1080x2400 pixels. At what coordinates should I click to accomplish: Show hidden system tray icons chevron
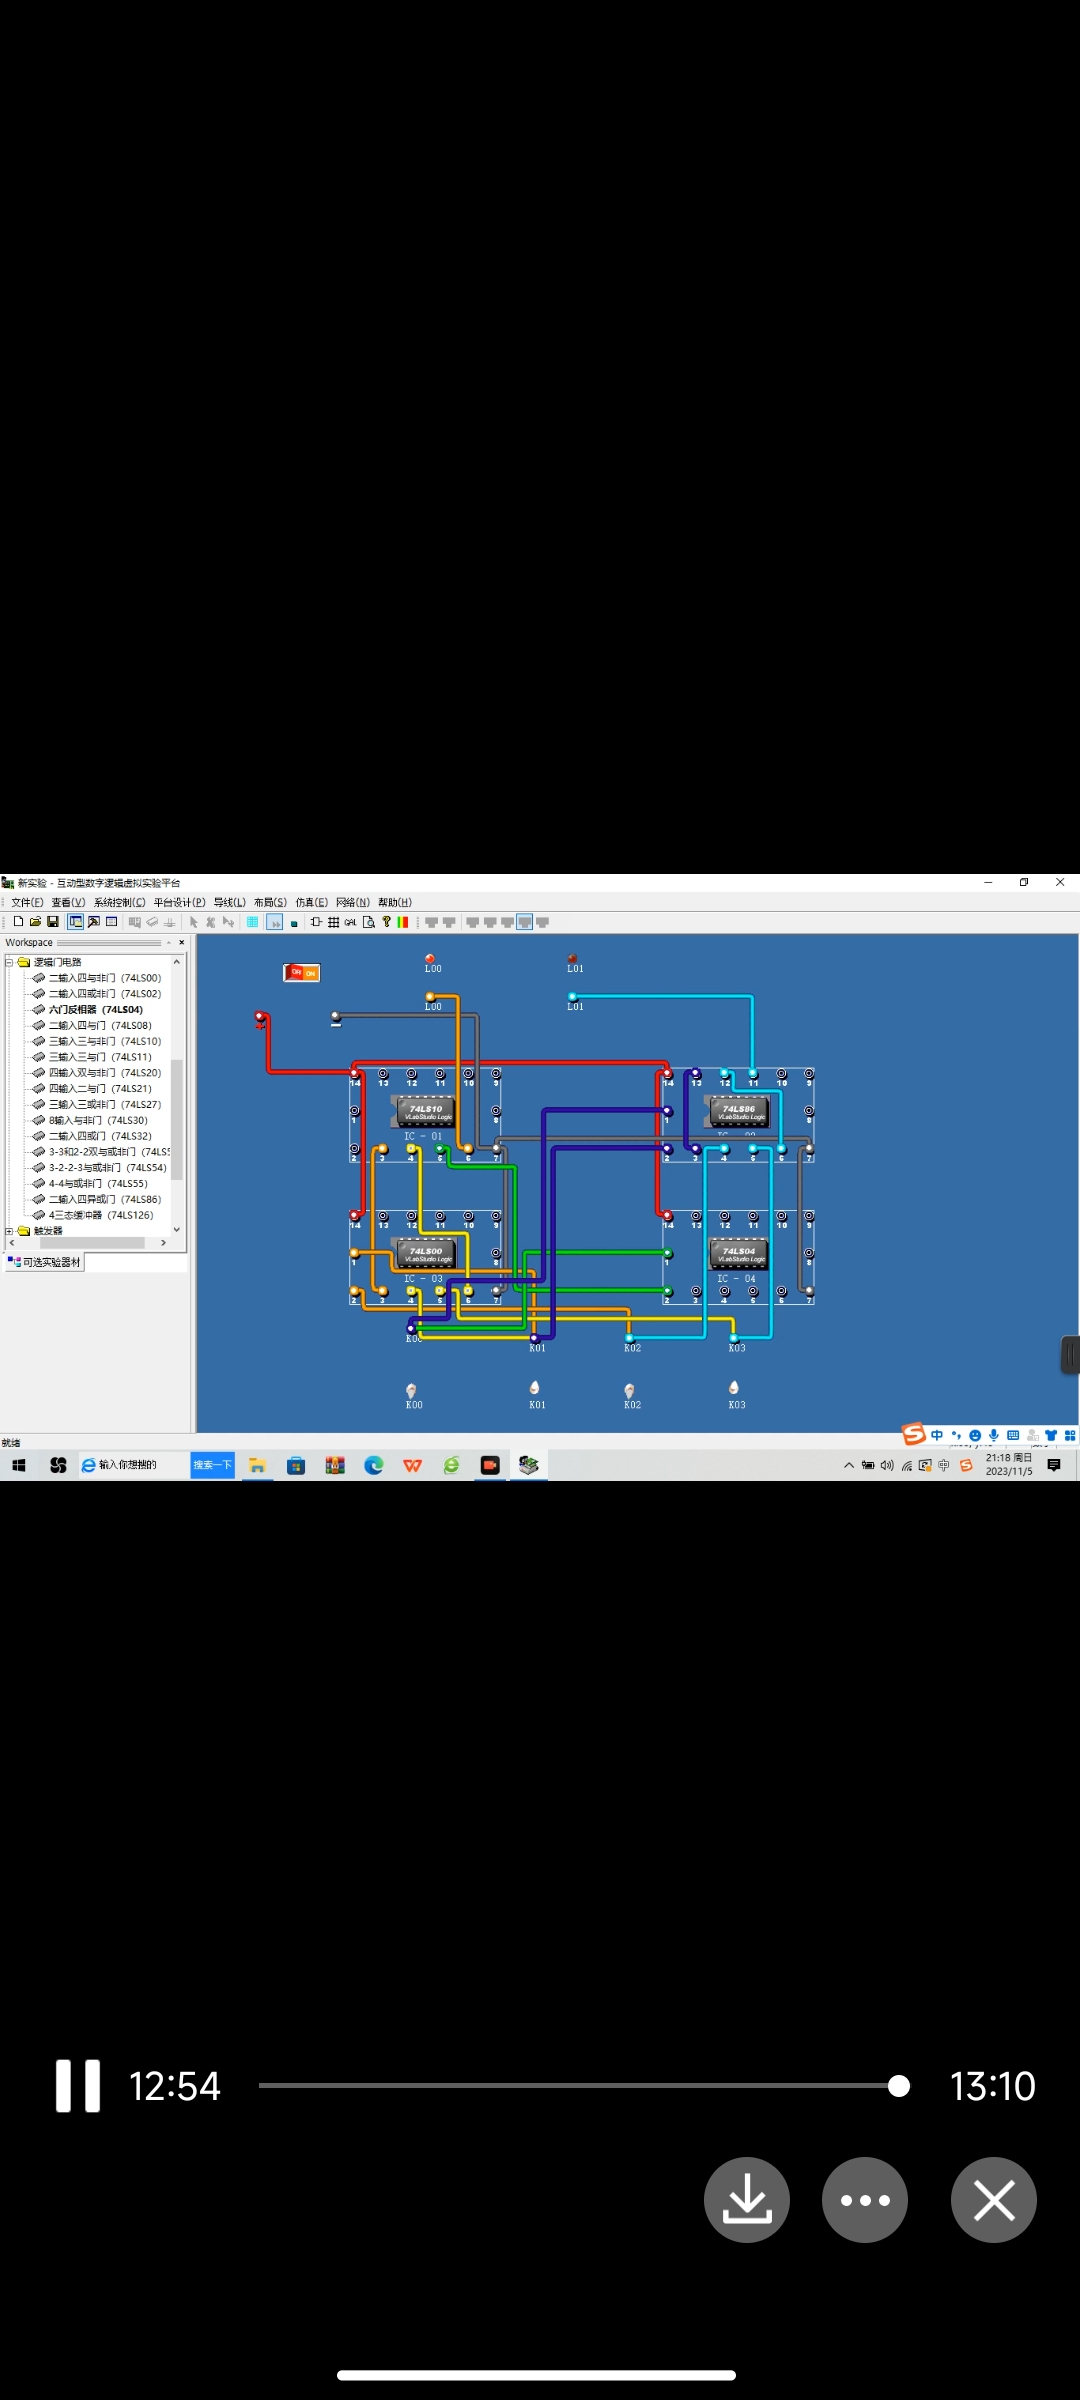pyautogui.click(x=849, y=1465)
